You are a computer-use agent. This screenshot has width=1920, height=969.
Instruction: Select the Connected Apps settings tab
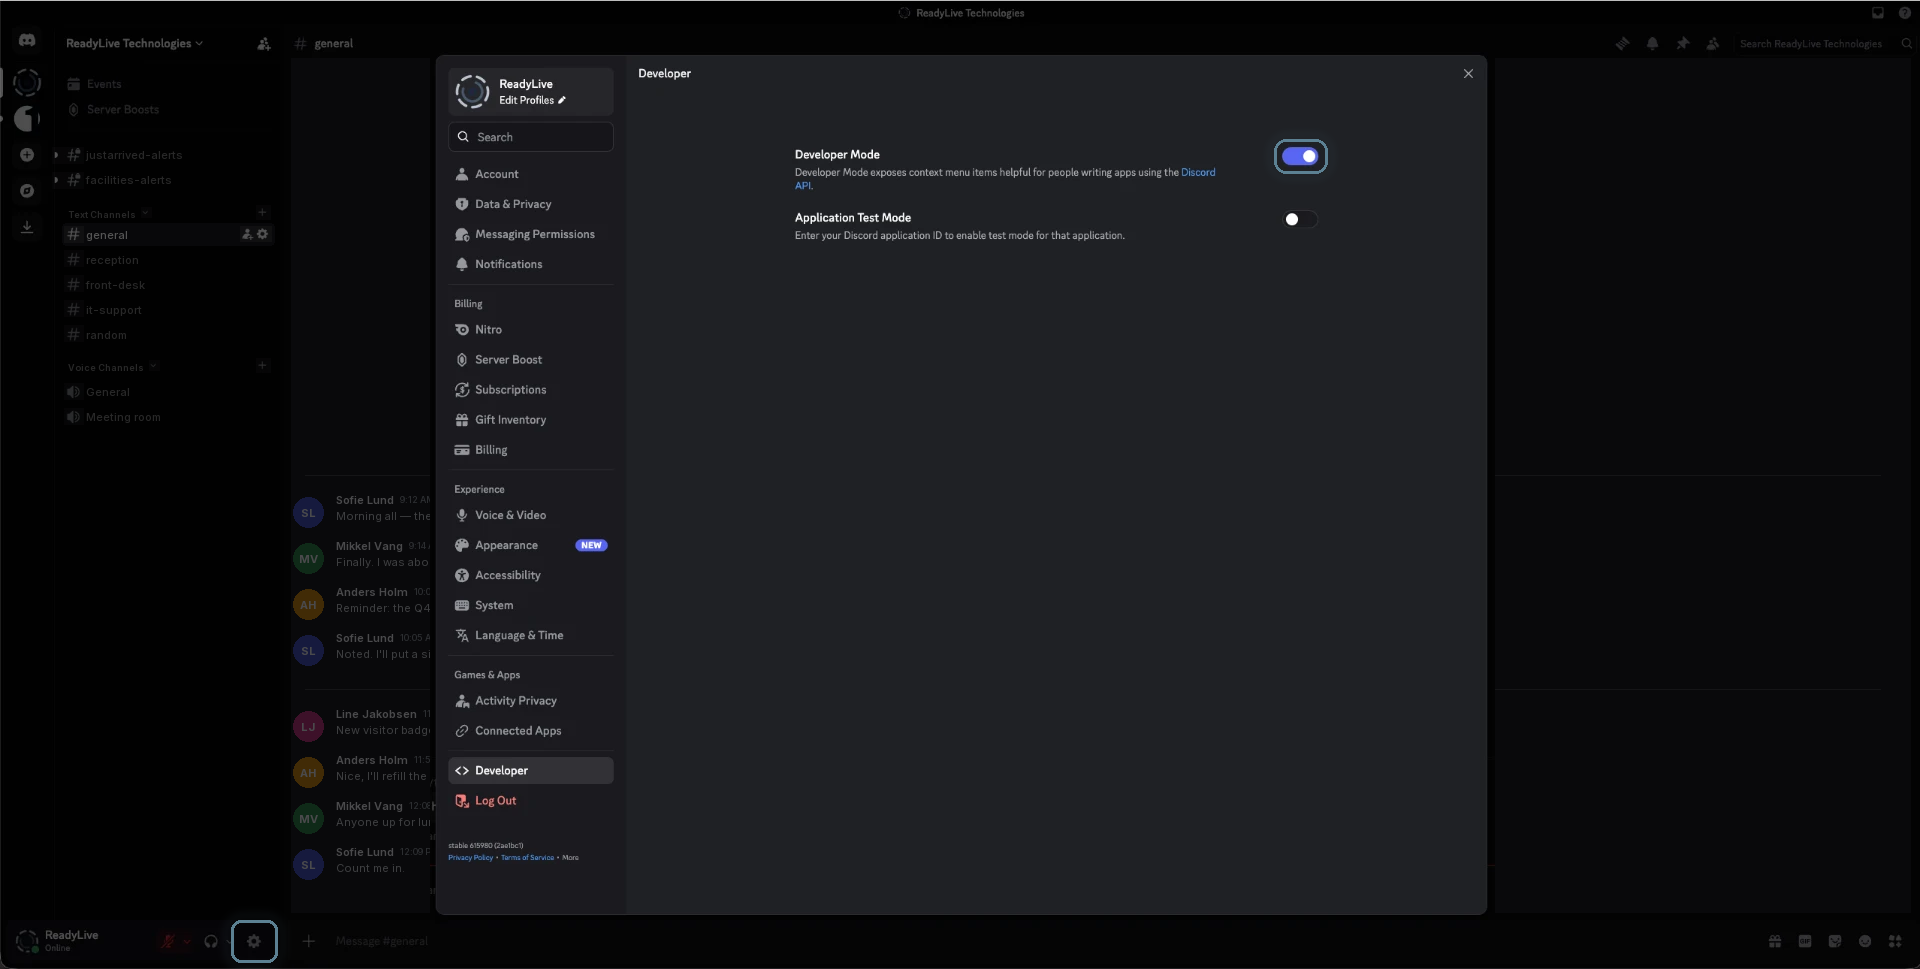tap(531, 731)
